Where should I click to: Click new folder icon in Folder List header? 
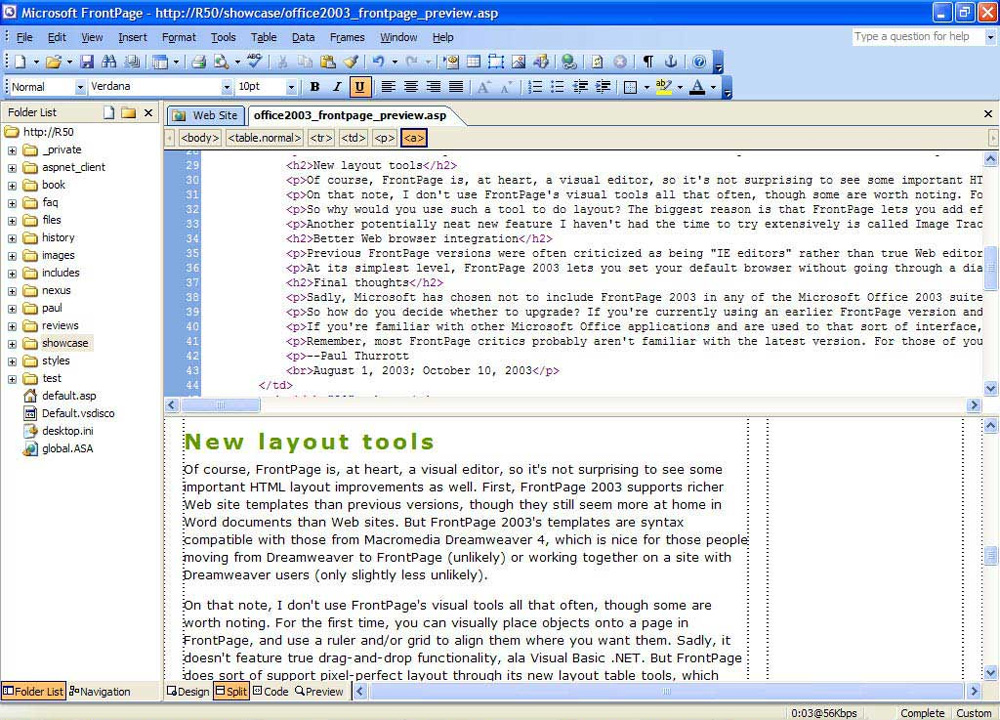tap(129, 113)
